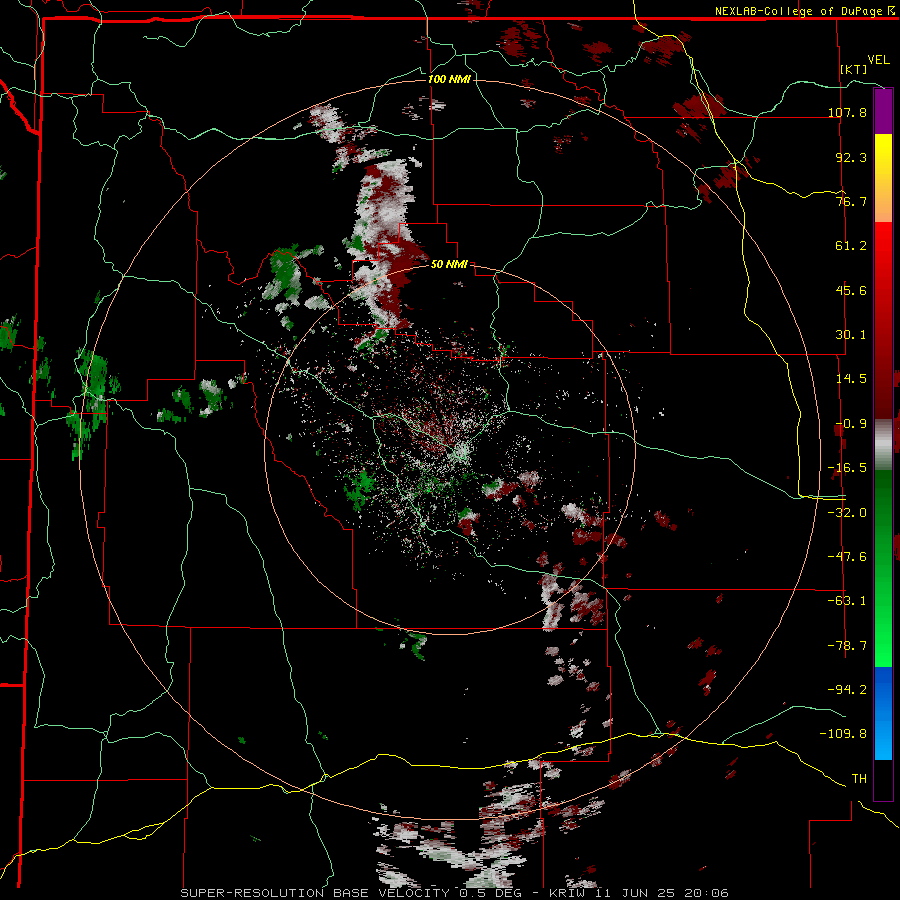Click the 45.6 velocity scale value
The image size is (900, 900).
[x=851, y=290]
